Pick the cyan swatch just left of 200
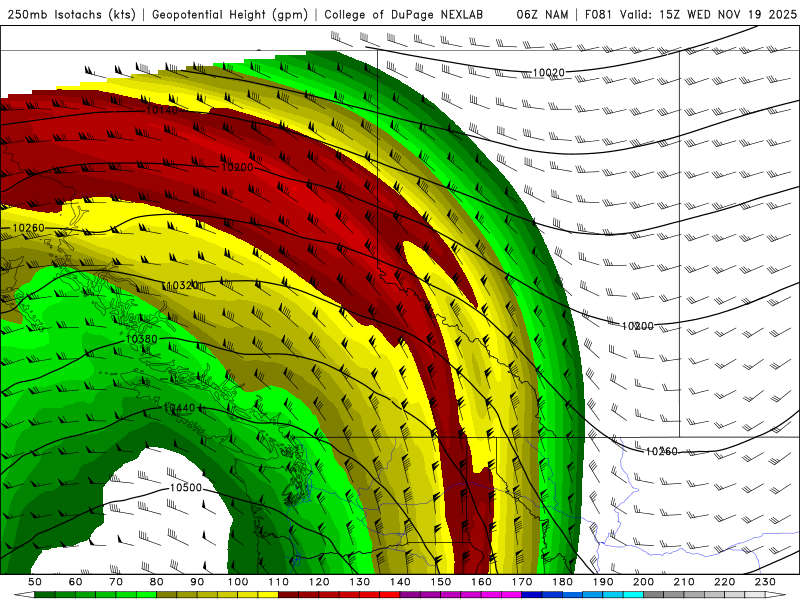The height and width of the screenshot is (600, 800). coord(633,595)
